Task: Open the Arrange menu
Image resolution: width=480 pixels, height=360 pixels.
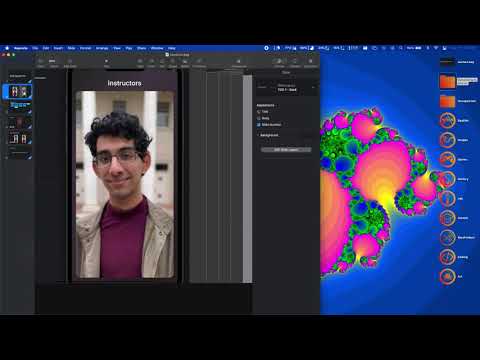Action: (102, 48)
